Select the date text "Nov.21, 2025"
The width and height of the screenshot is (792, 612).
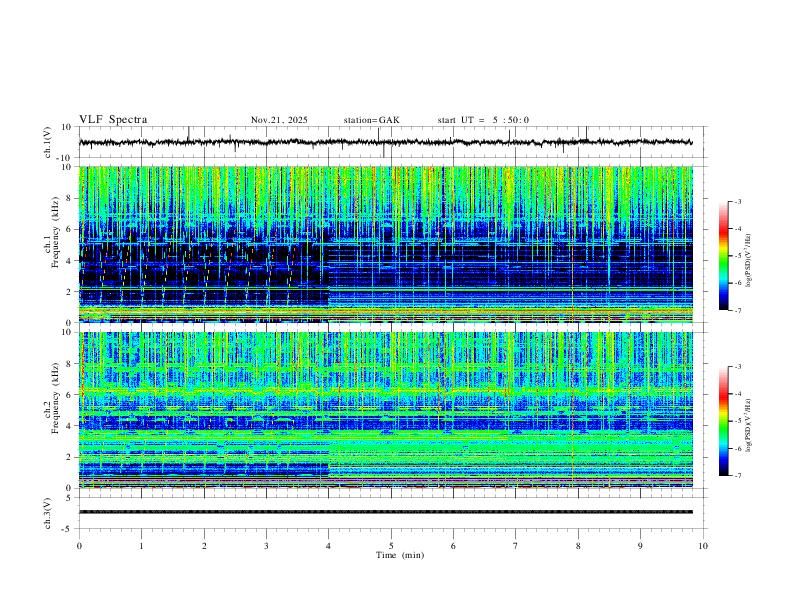click(279, 120)
